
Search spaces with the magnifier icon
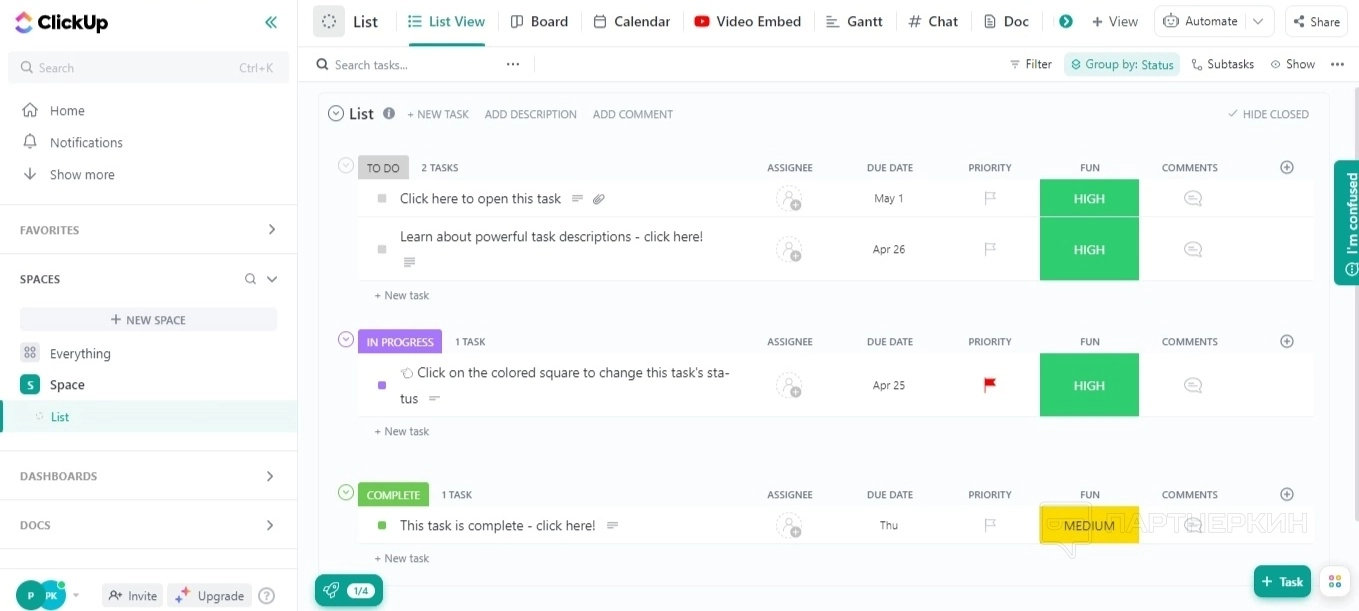(x=251, y=279)
